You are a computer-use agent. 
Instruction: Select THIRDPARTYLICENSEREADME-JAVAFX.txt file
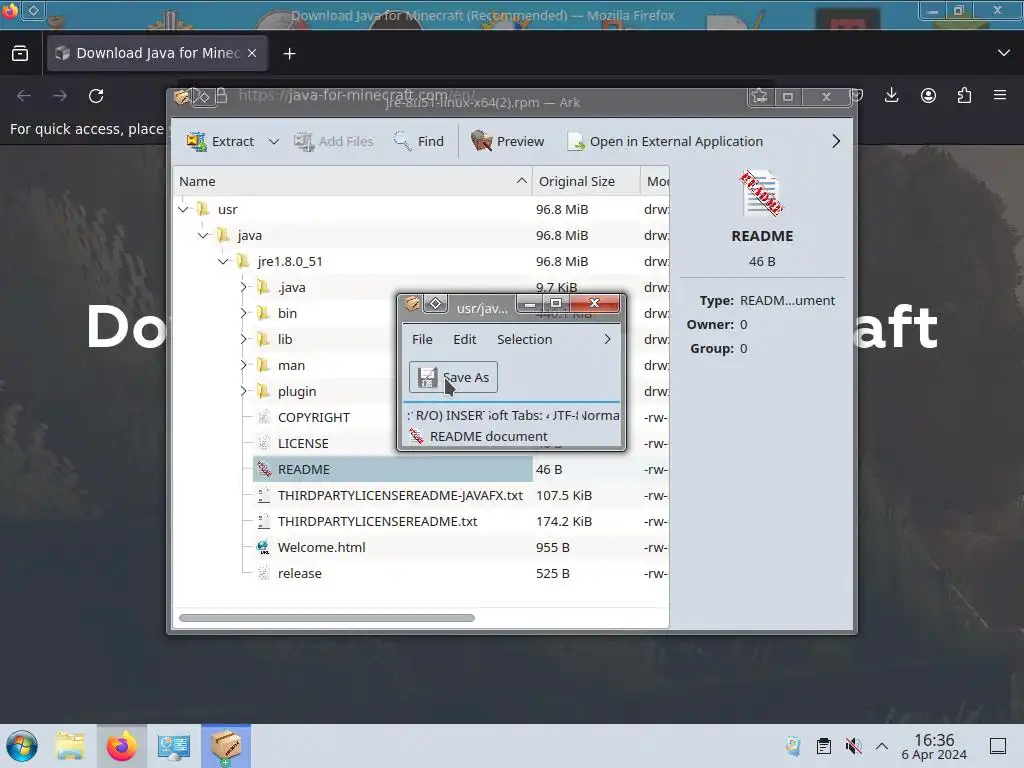coord(400,496)
